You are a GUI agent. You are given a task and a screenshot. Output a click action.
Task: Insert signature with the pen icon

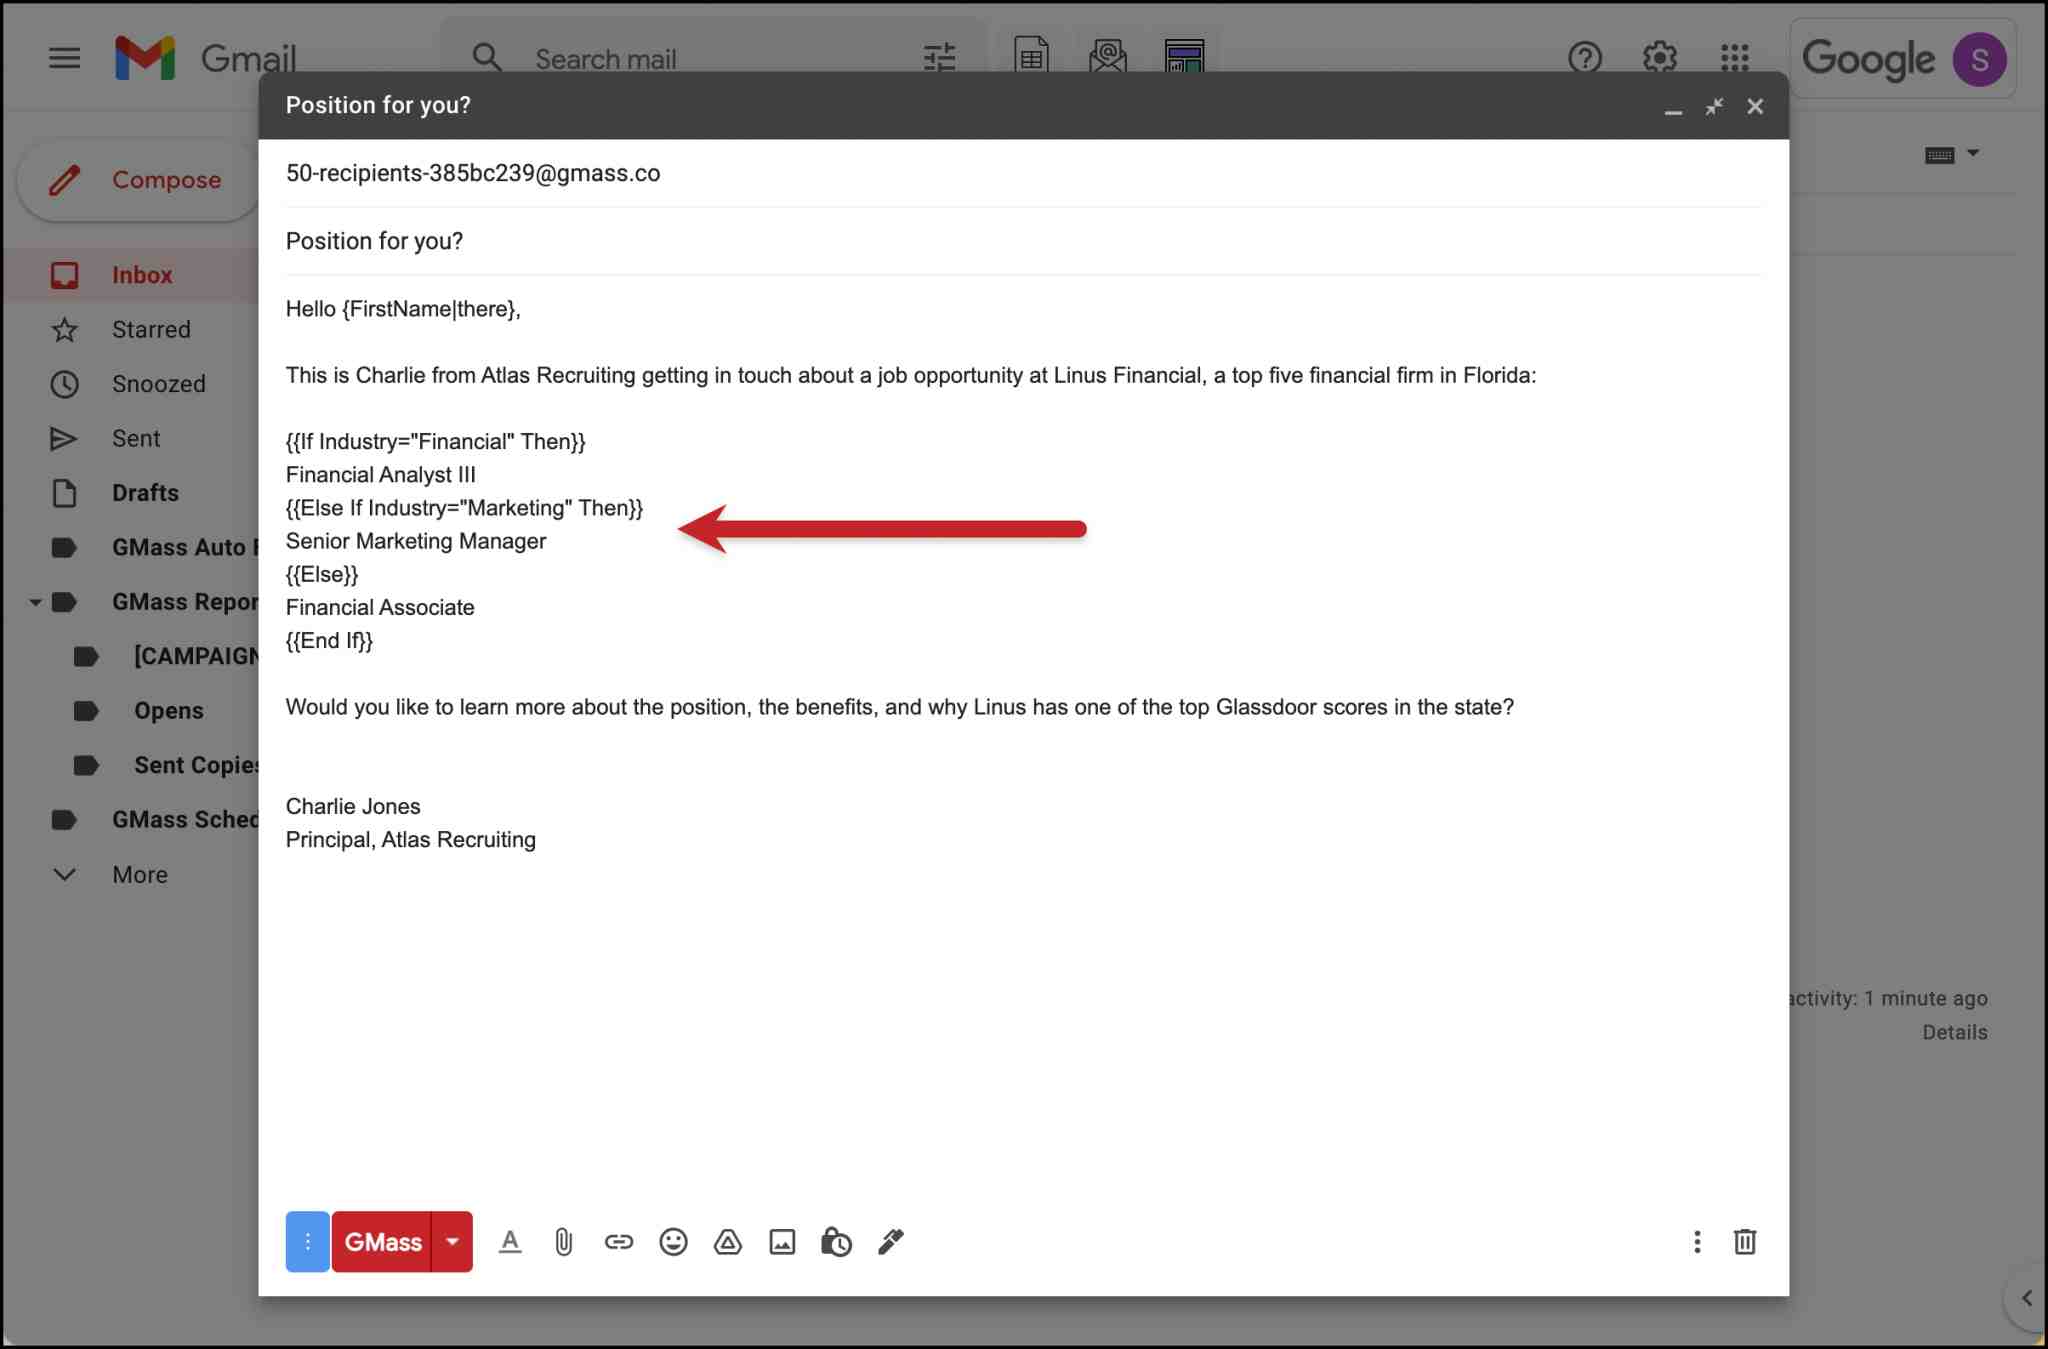[890, 1242]
